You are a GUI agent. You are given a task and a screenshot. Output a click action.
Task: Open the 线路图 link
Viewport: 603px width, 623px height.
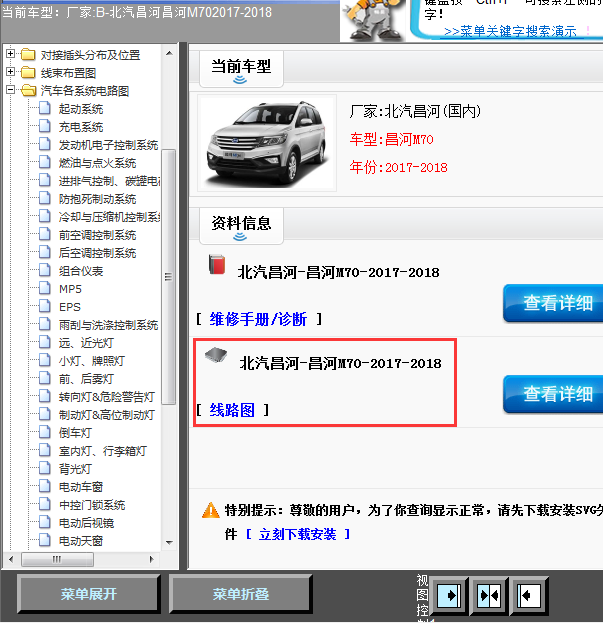pos(232,410)
